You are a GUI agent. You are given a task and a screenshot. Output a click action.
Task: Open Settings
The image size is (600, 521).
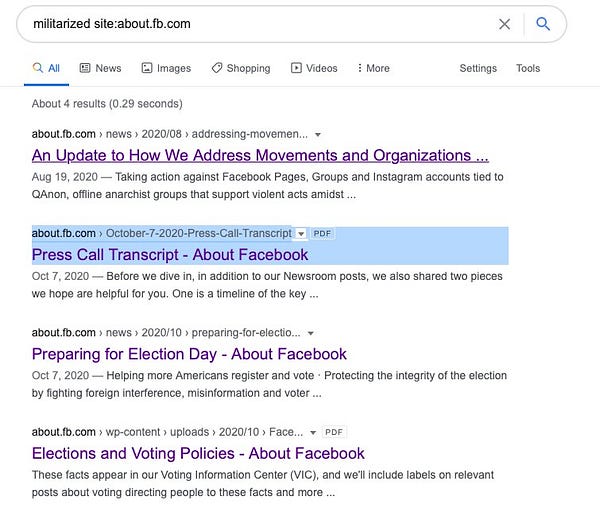478,68
